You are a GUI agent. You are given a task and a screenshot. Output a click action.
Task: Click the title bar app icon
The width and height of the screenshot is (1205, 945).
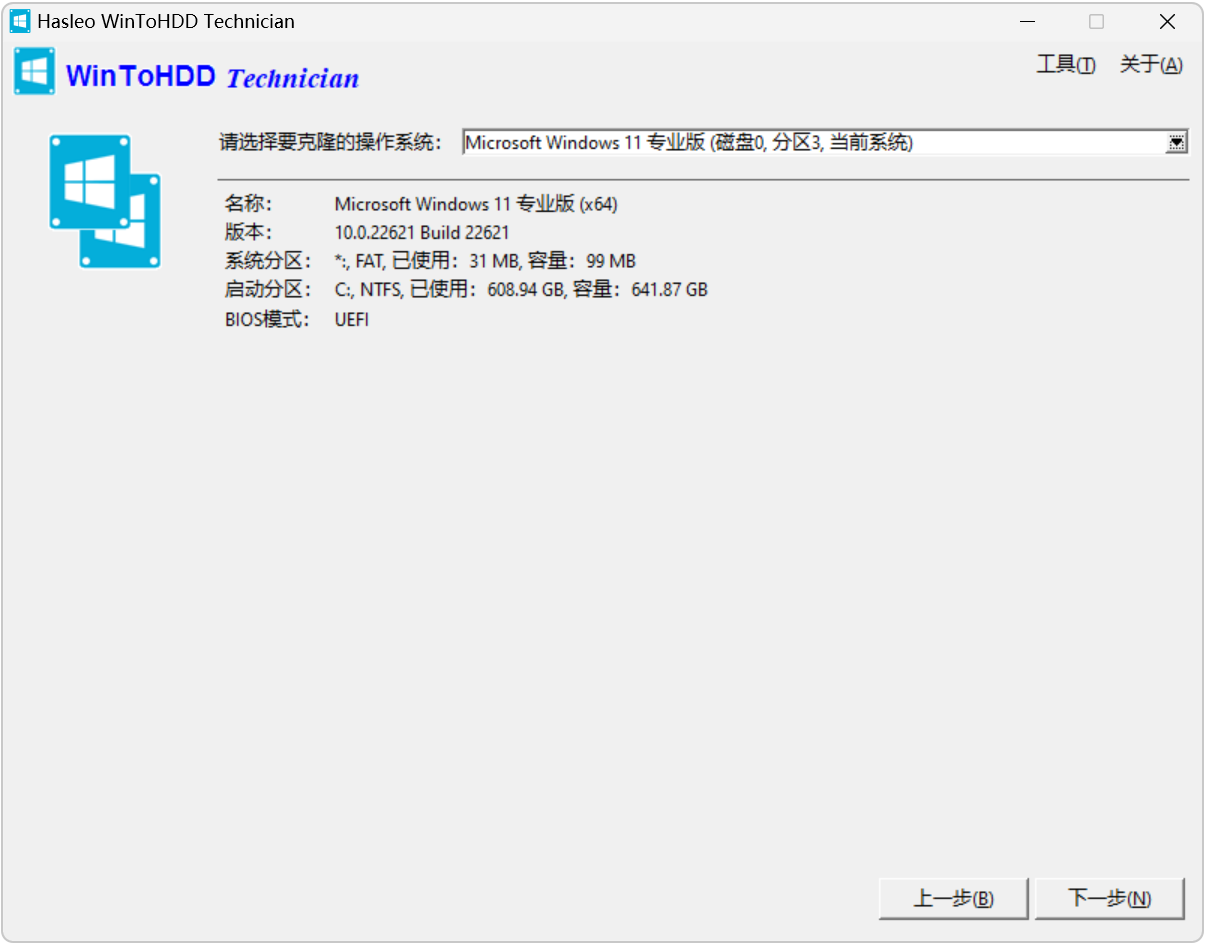click(x=20, y=21)
